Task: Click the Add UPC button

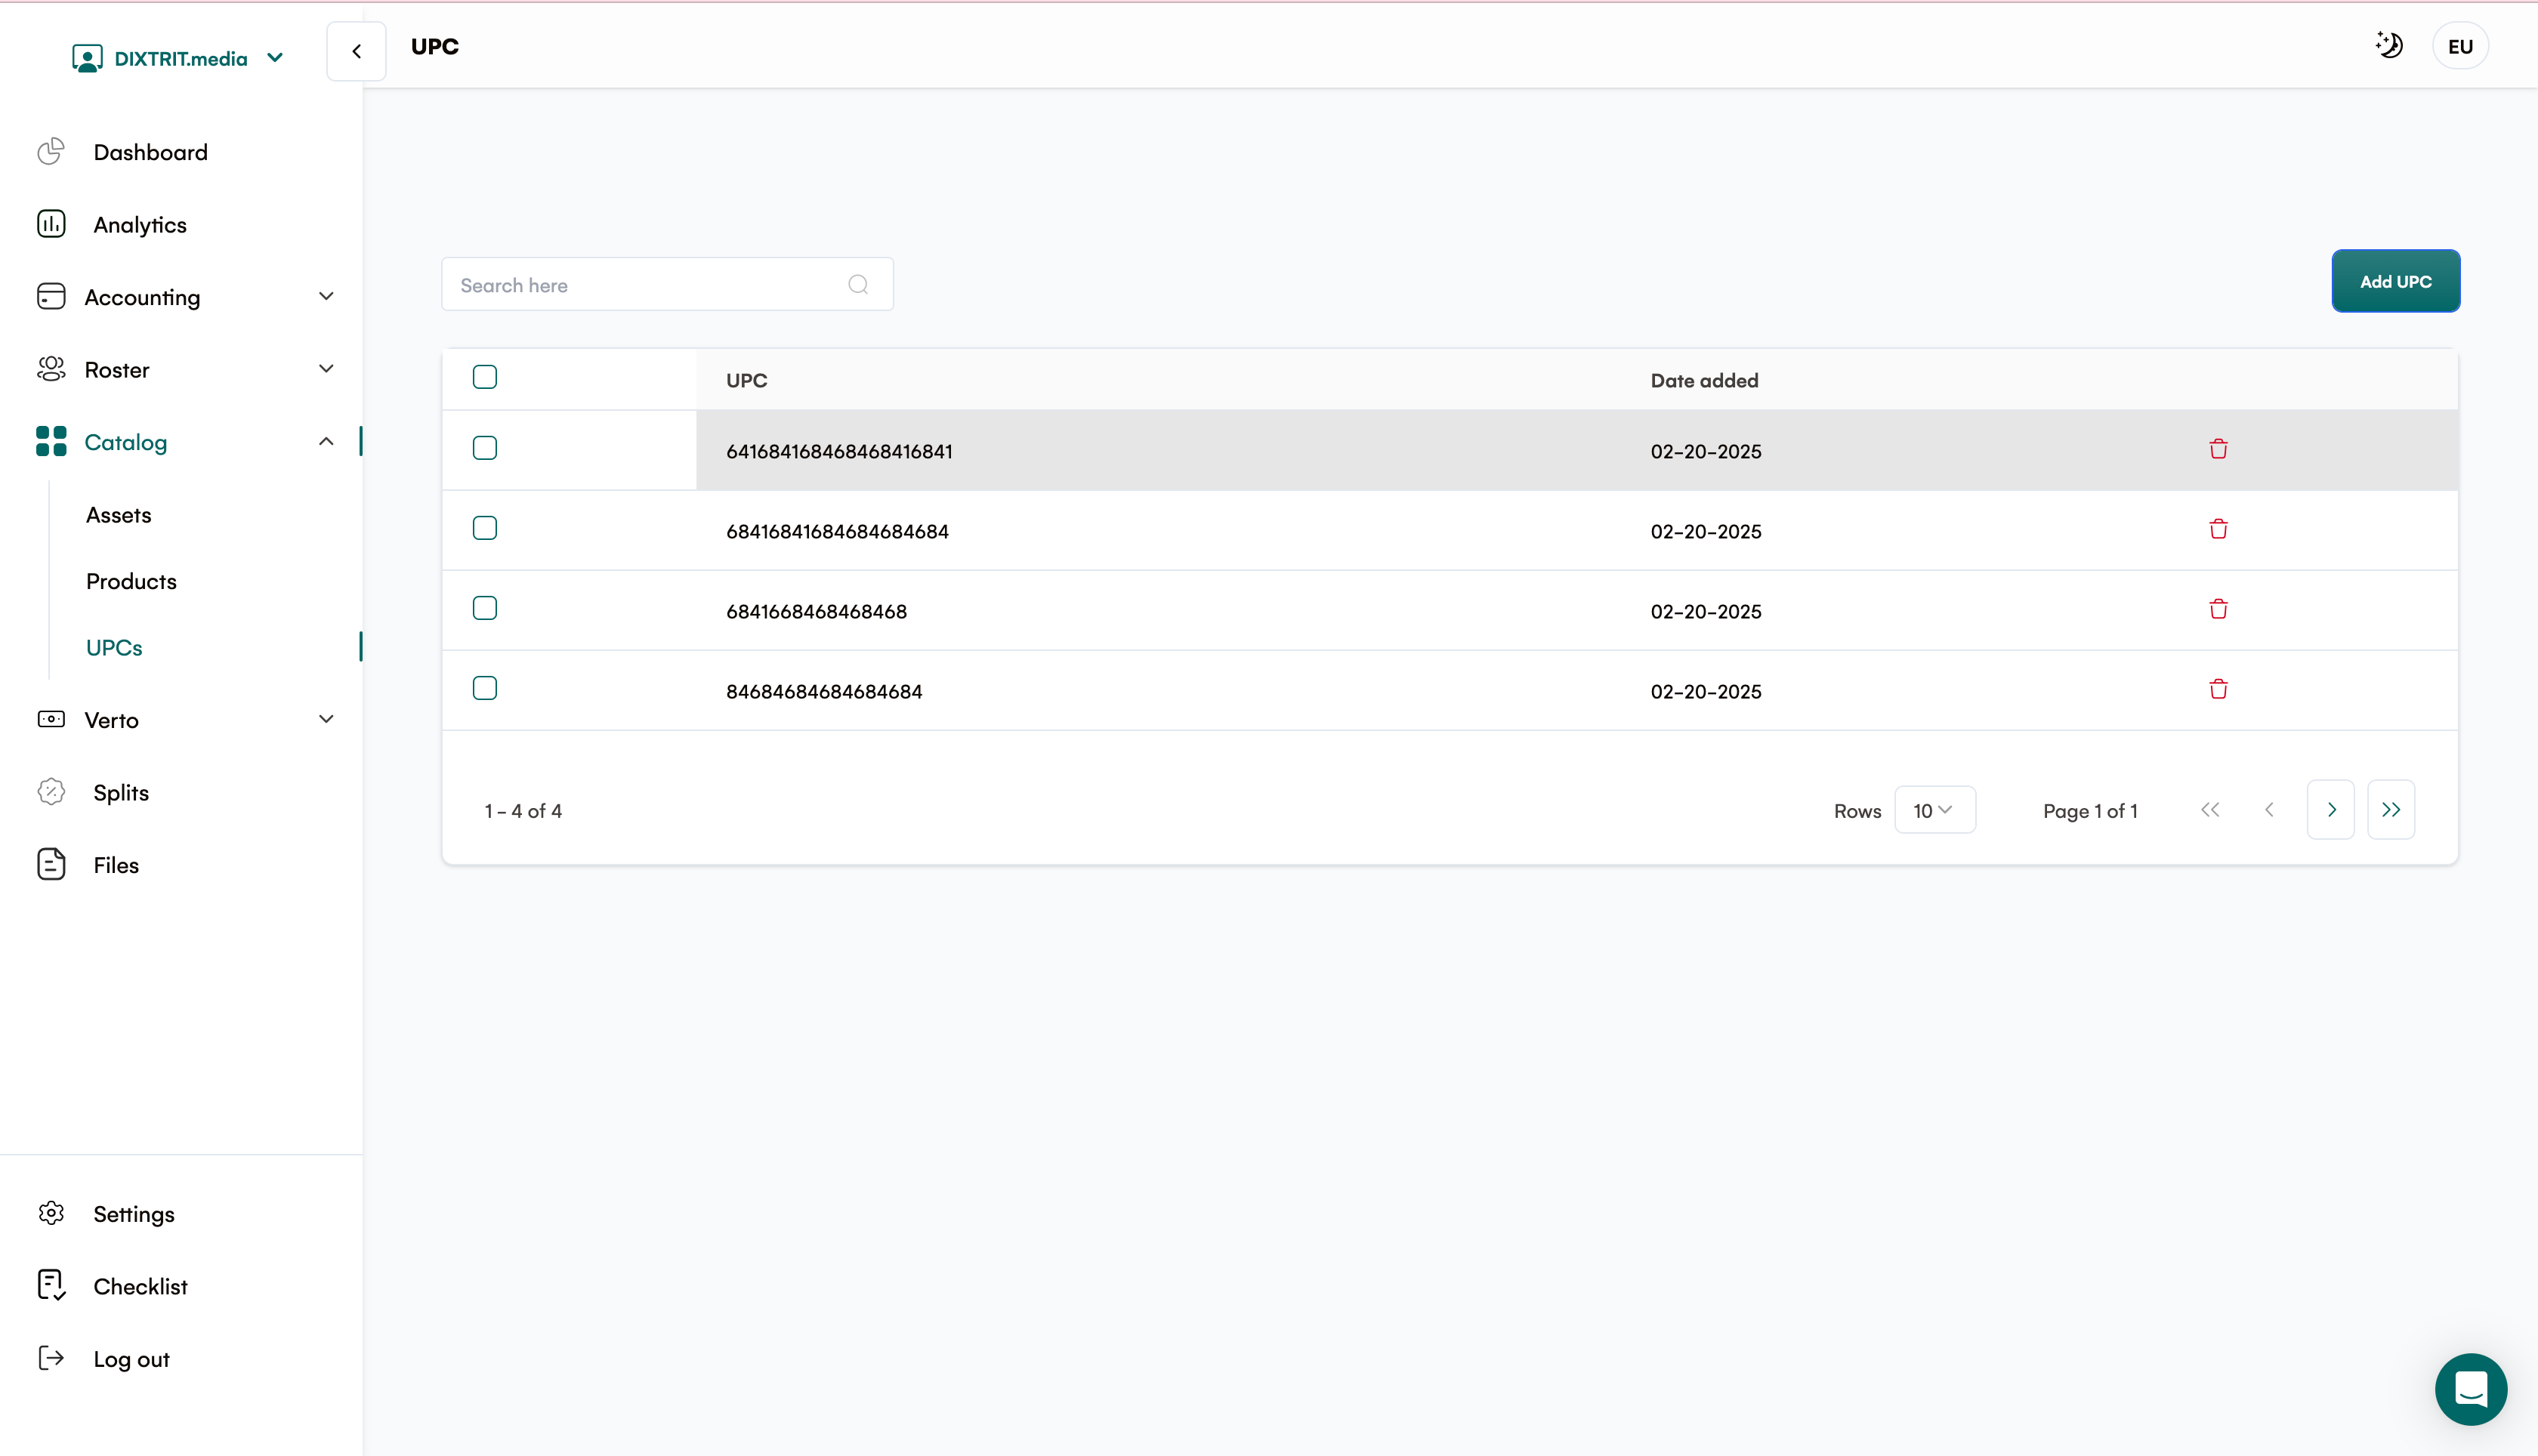Action: (2396, 281)
